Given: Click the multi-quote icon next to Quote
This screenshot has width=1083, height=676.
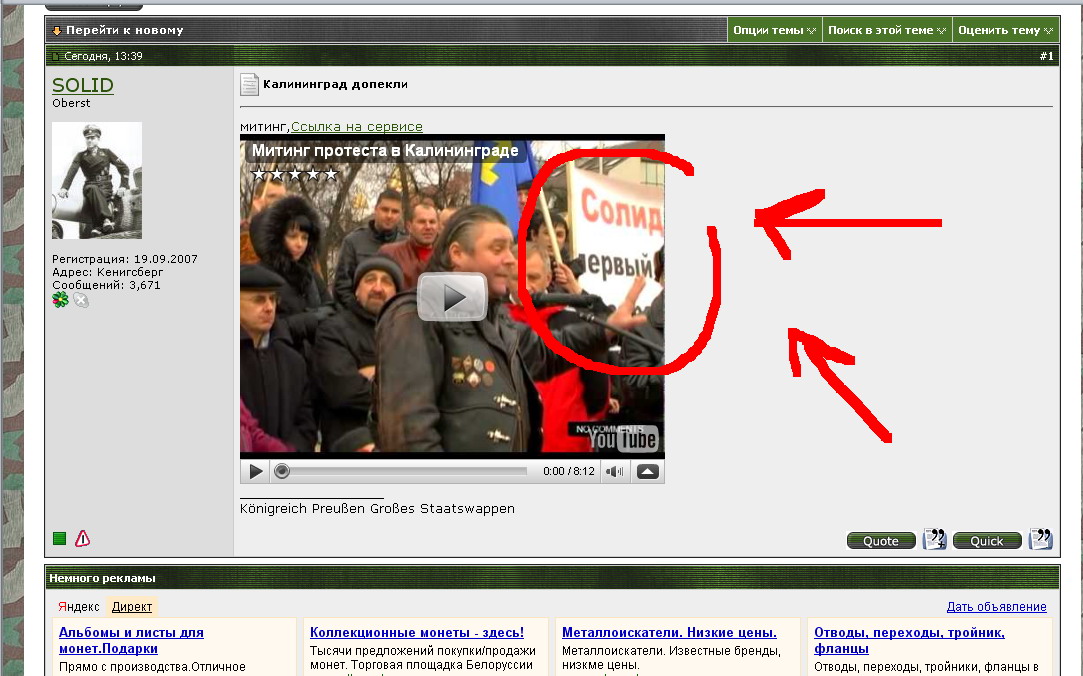Looking at the screenshot, I should pyautogui.click(x=935, y=539).
